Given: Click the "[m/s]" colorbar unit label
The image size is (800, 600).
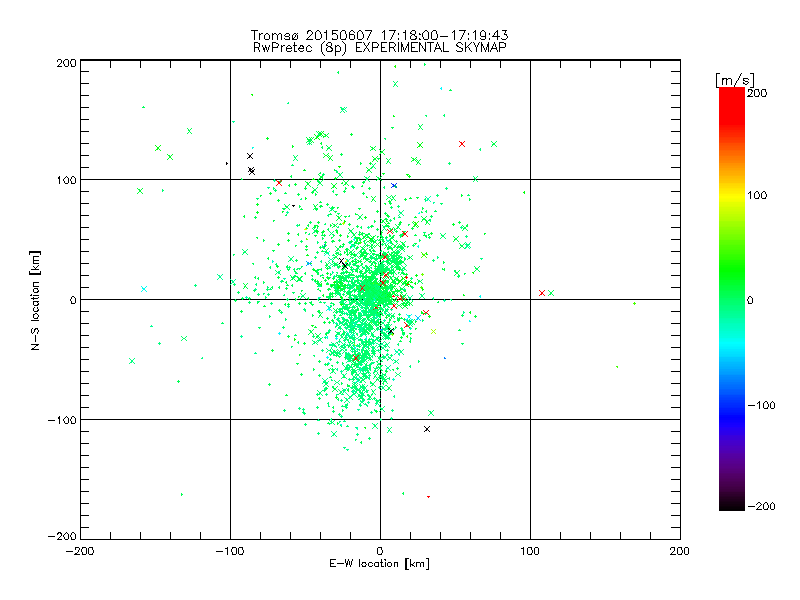Looking at the screenshot, I should pyautogui.click(x=734, y=81).
